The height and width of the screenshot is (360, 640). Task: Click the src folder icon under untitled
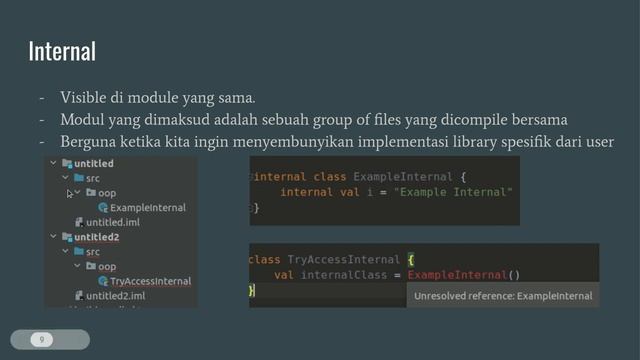point(79,178)
